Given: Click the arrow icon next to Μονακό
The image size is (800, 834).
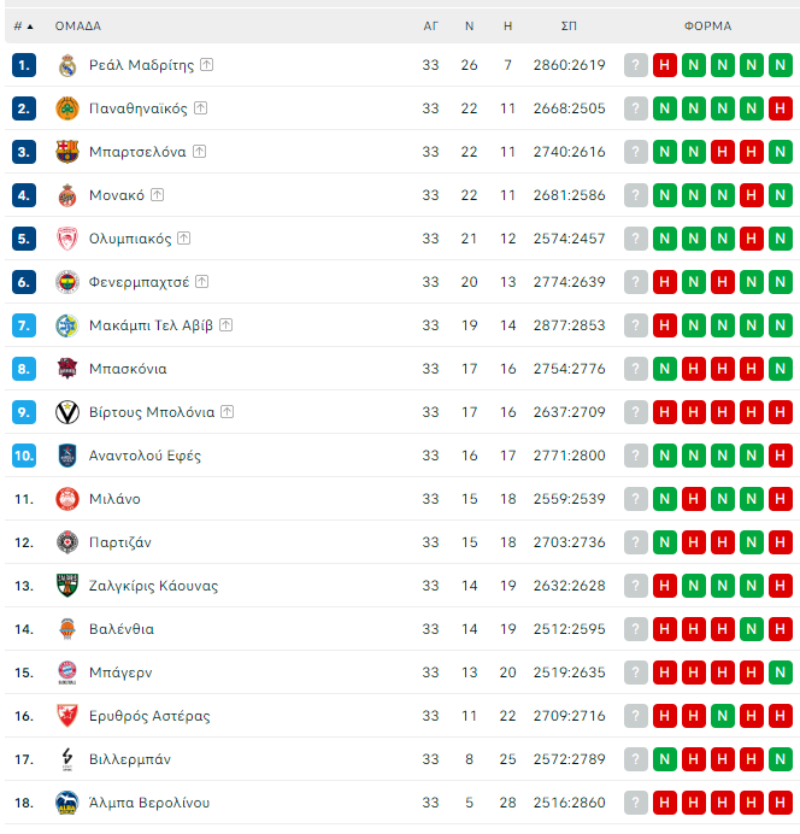Looking at the screenshot, I should (x=157, y=195).
